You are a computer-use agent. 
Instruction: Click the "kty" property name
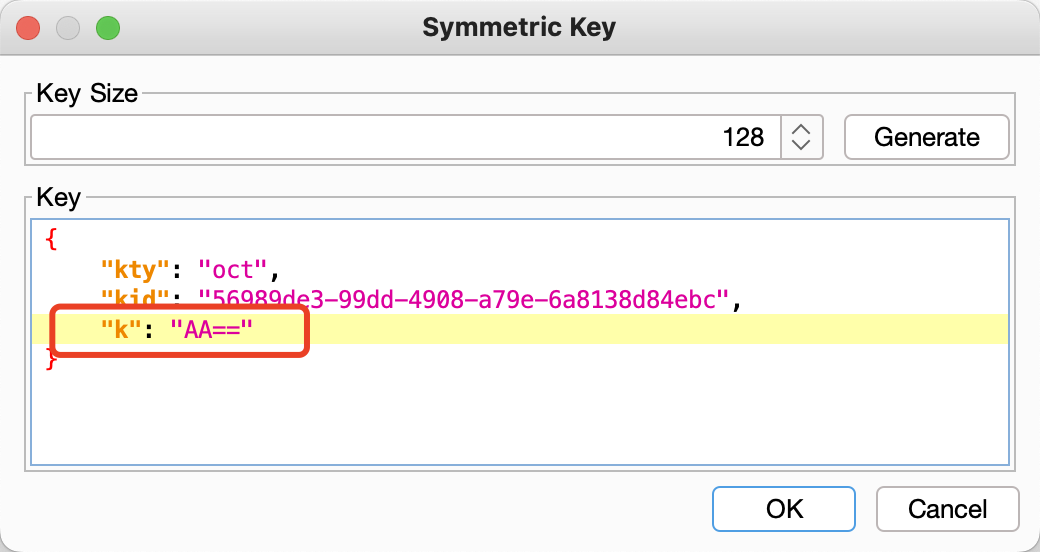tap(132, 269)
